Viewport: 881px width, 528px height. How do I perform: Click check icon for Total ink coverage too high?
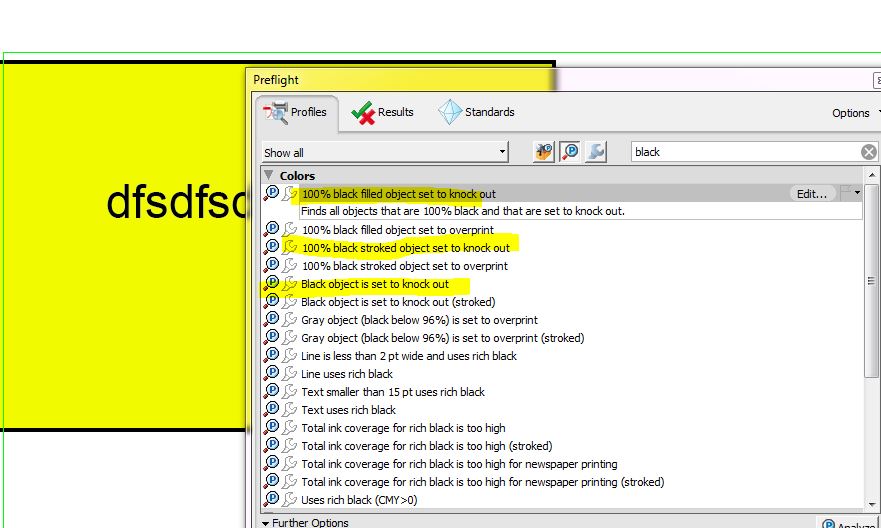coord(271,427)
